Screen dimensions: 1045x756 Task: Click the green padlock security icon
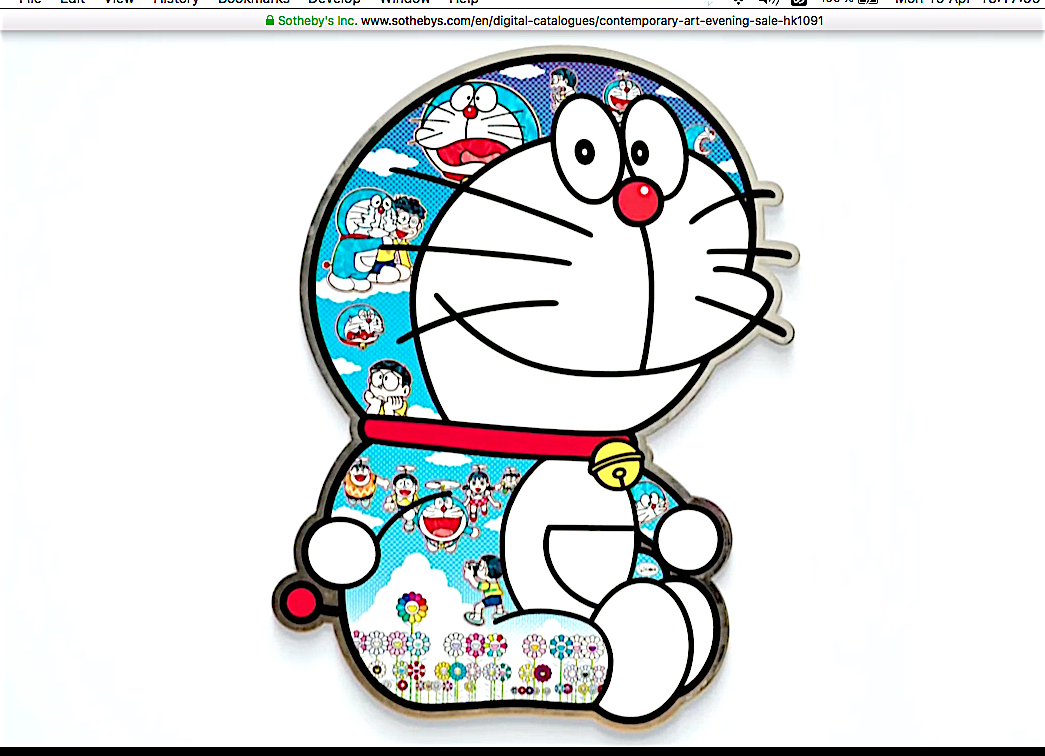[x=270, y=21]
